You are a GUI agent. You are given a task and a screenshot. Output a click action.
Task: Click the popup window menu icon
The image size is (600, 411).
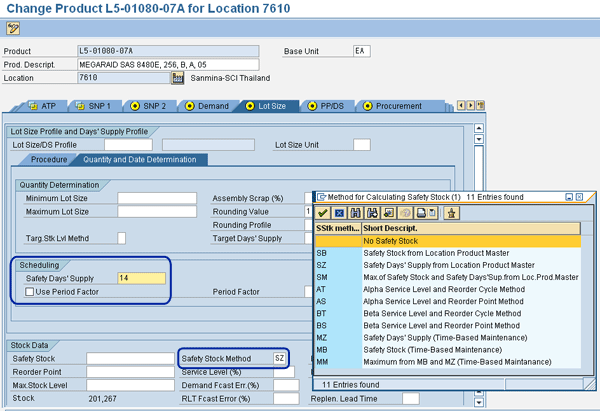322,196
